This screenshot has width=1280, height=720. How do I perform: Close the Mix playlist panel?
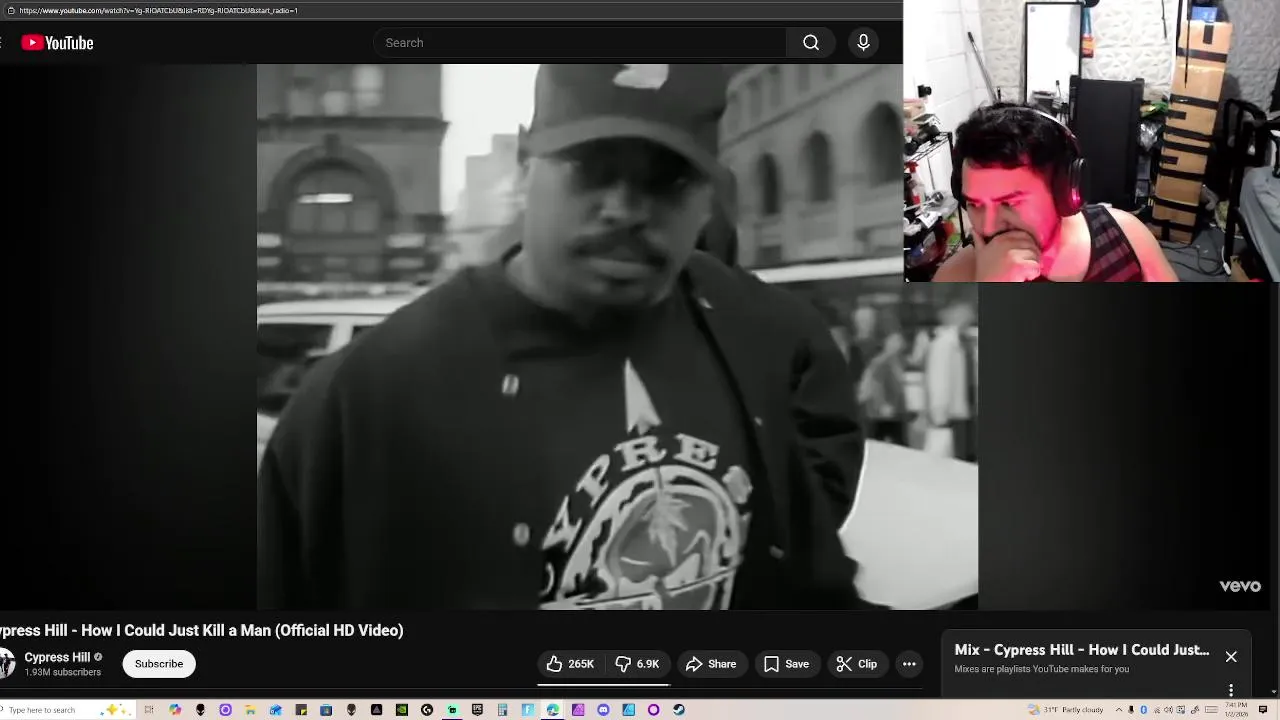[x=1231, y=657]
